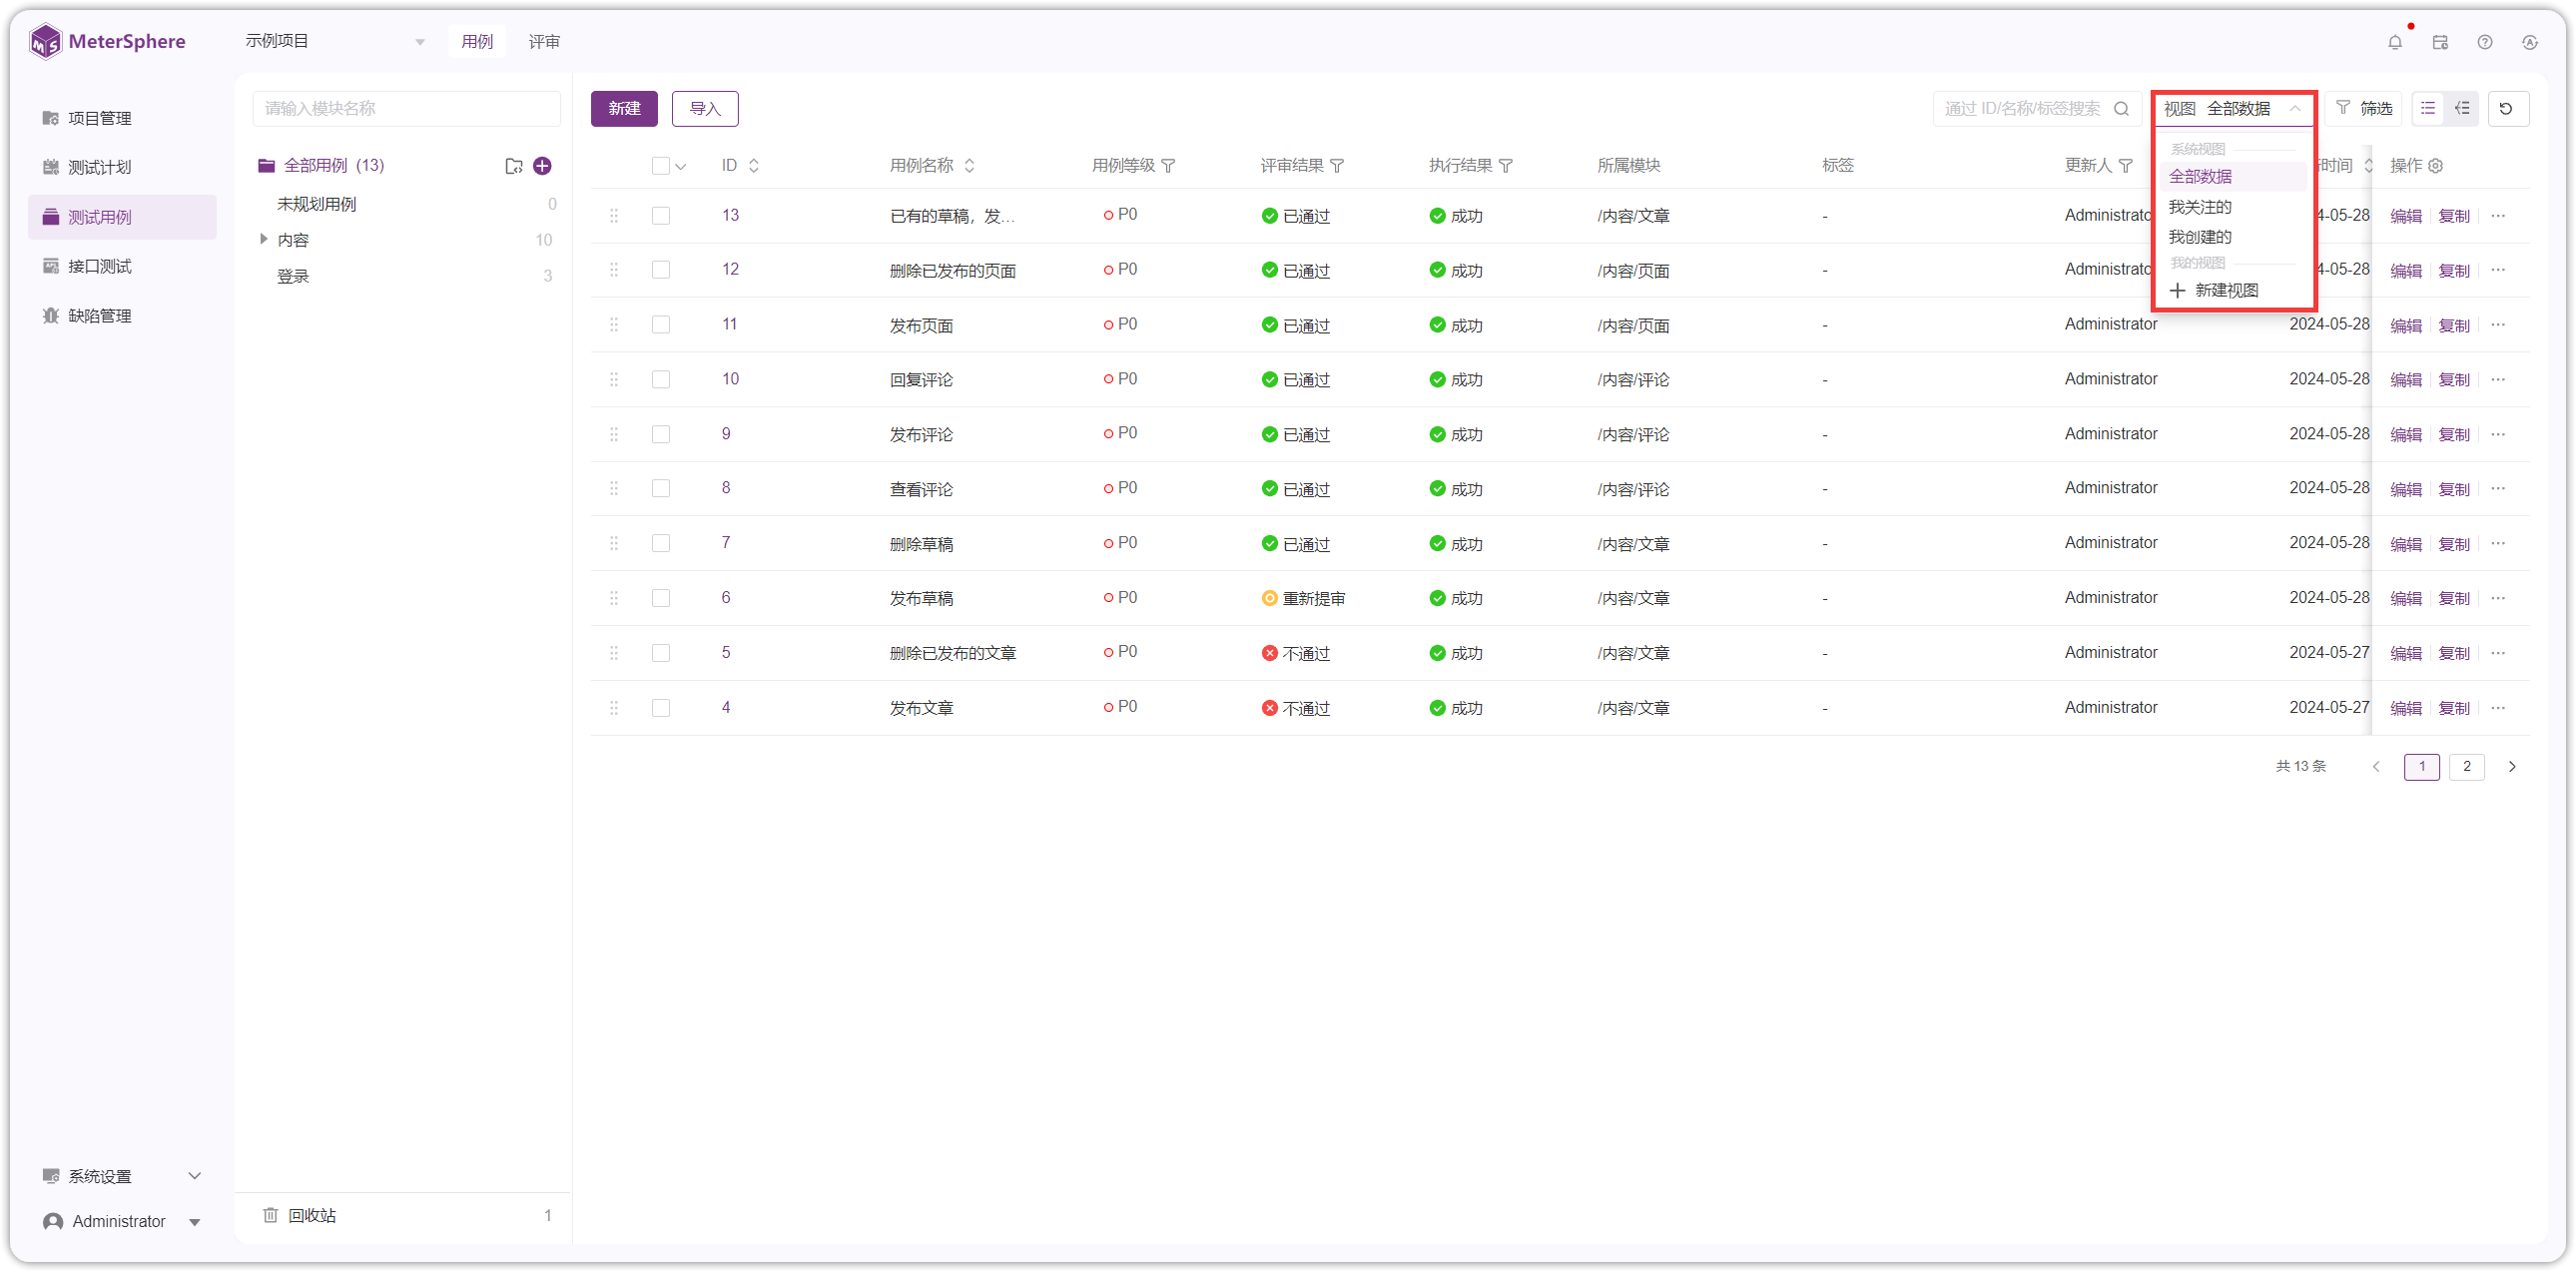The image size is (2576, 1272).
Task: Open 缺陷管理 in sidebar
Action: 122,316
